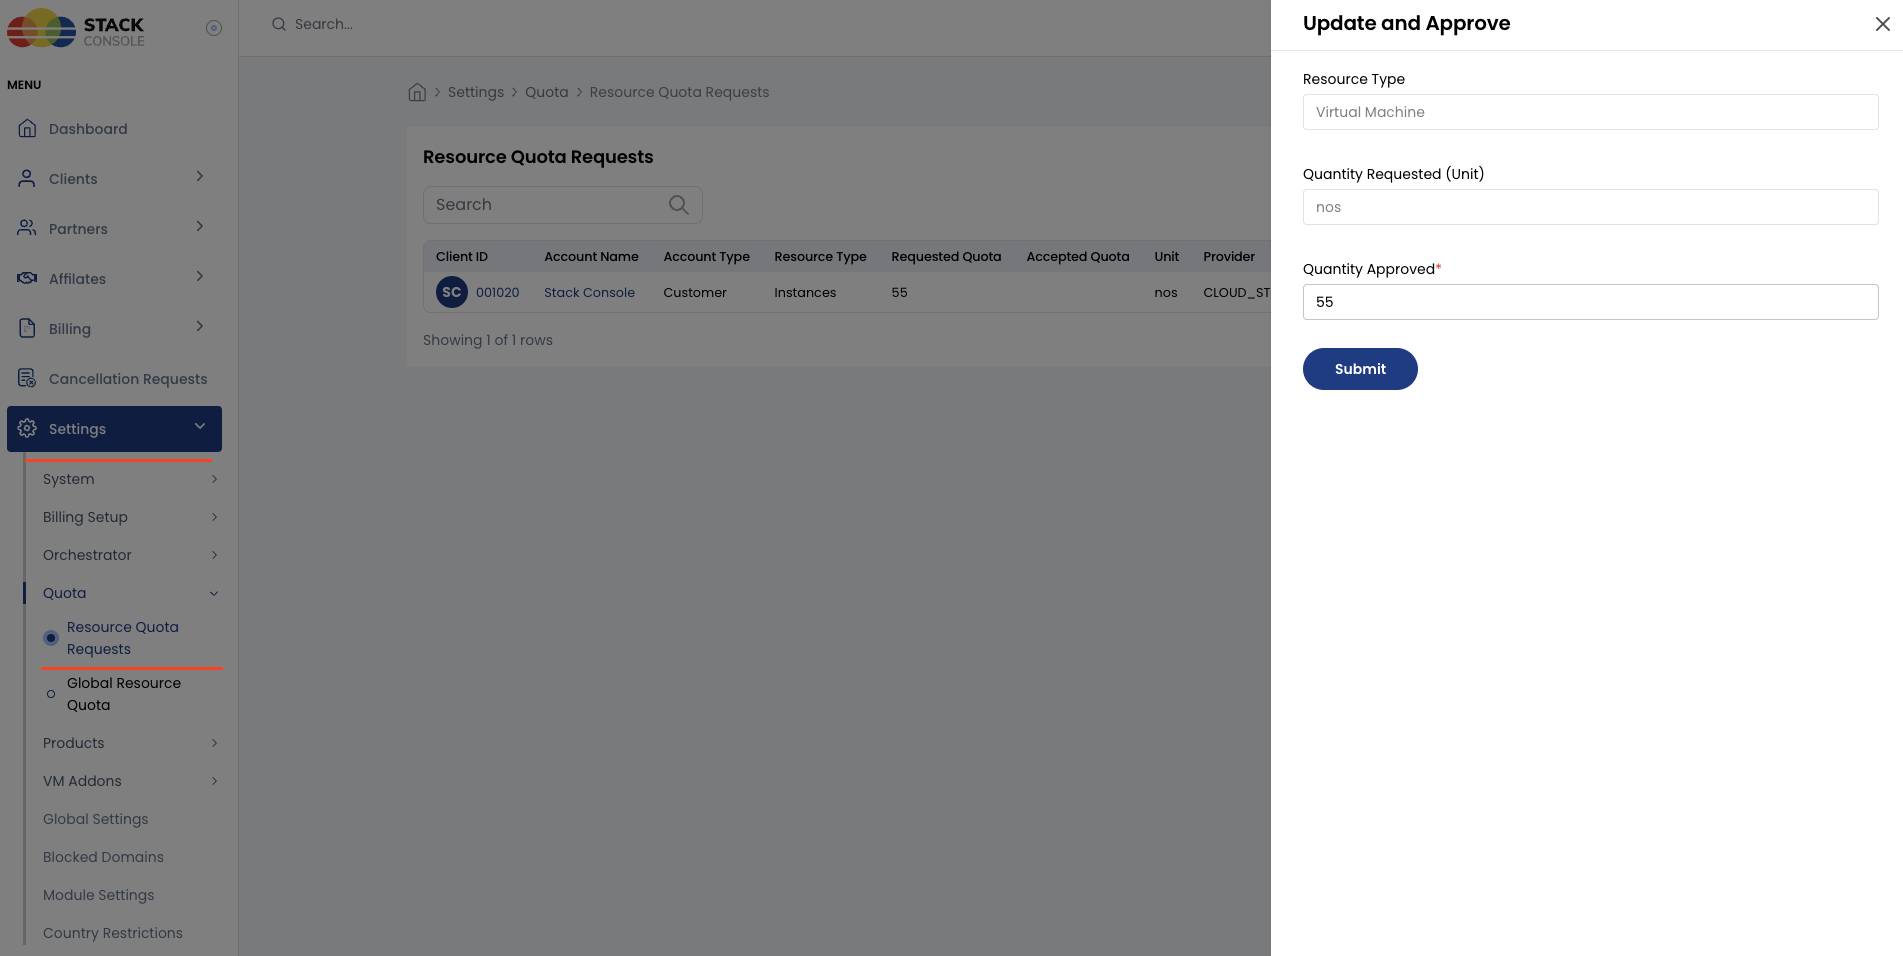The image size is (1903, 956).
Task: Submit the quota approval
Action: point(1360,369)
